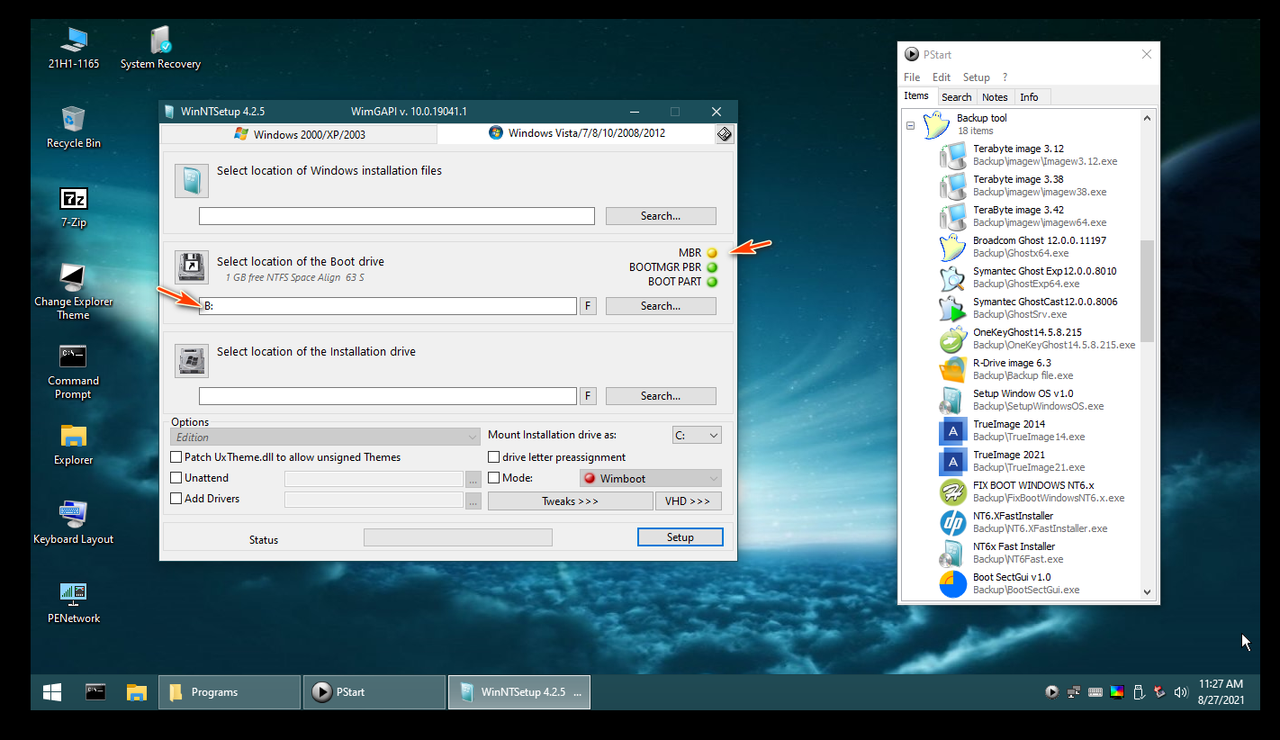
Task: Open Mount Installation drive letter dropdown
Action: [696, 435]
